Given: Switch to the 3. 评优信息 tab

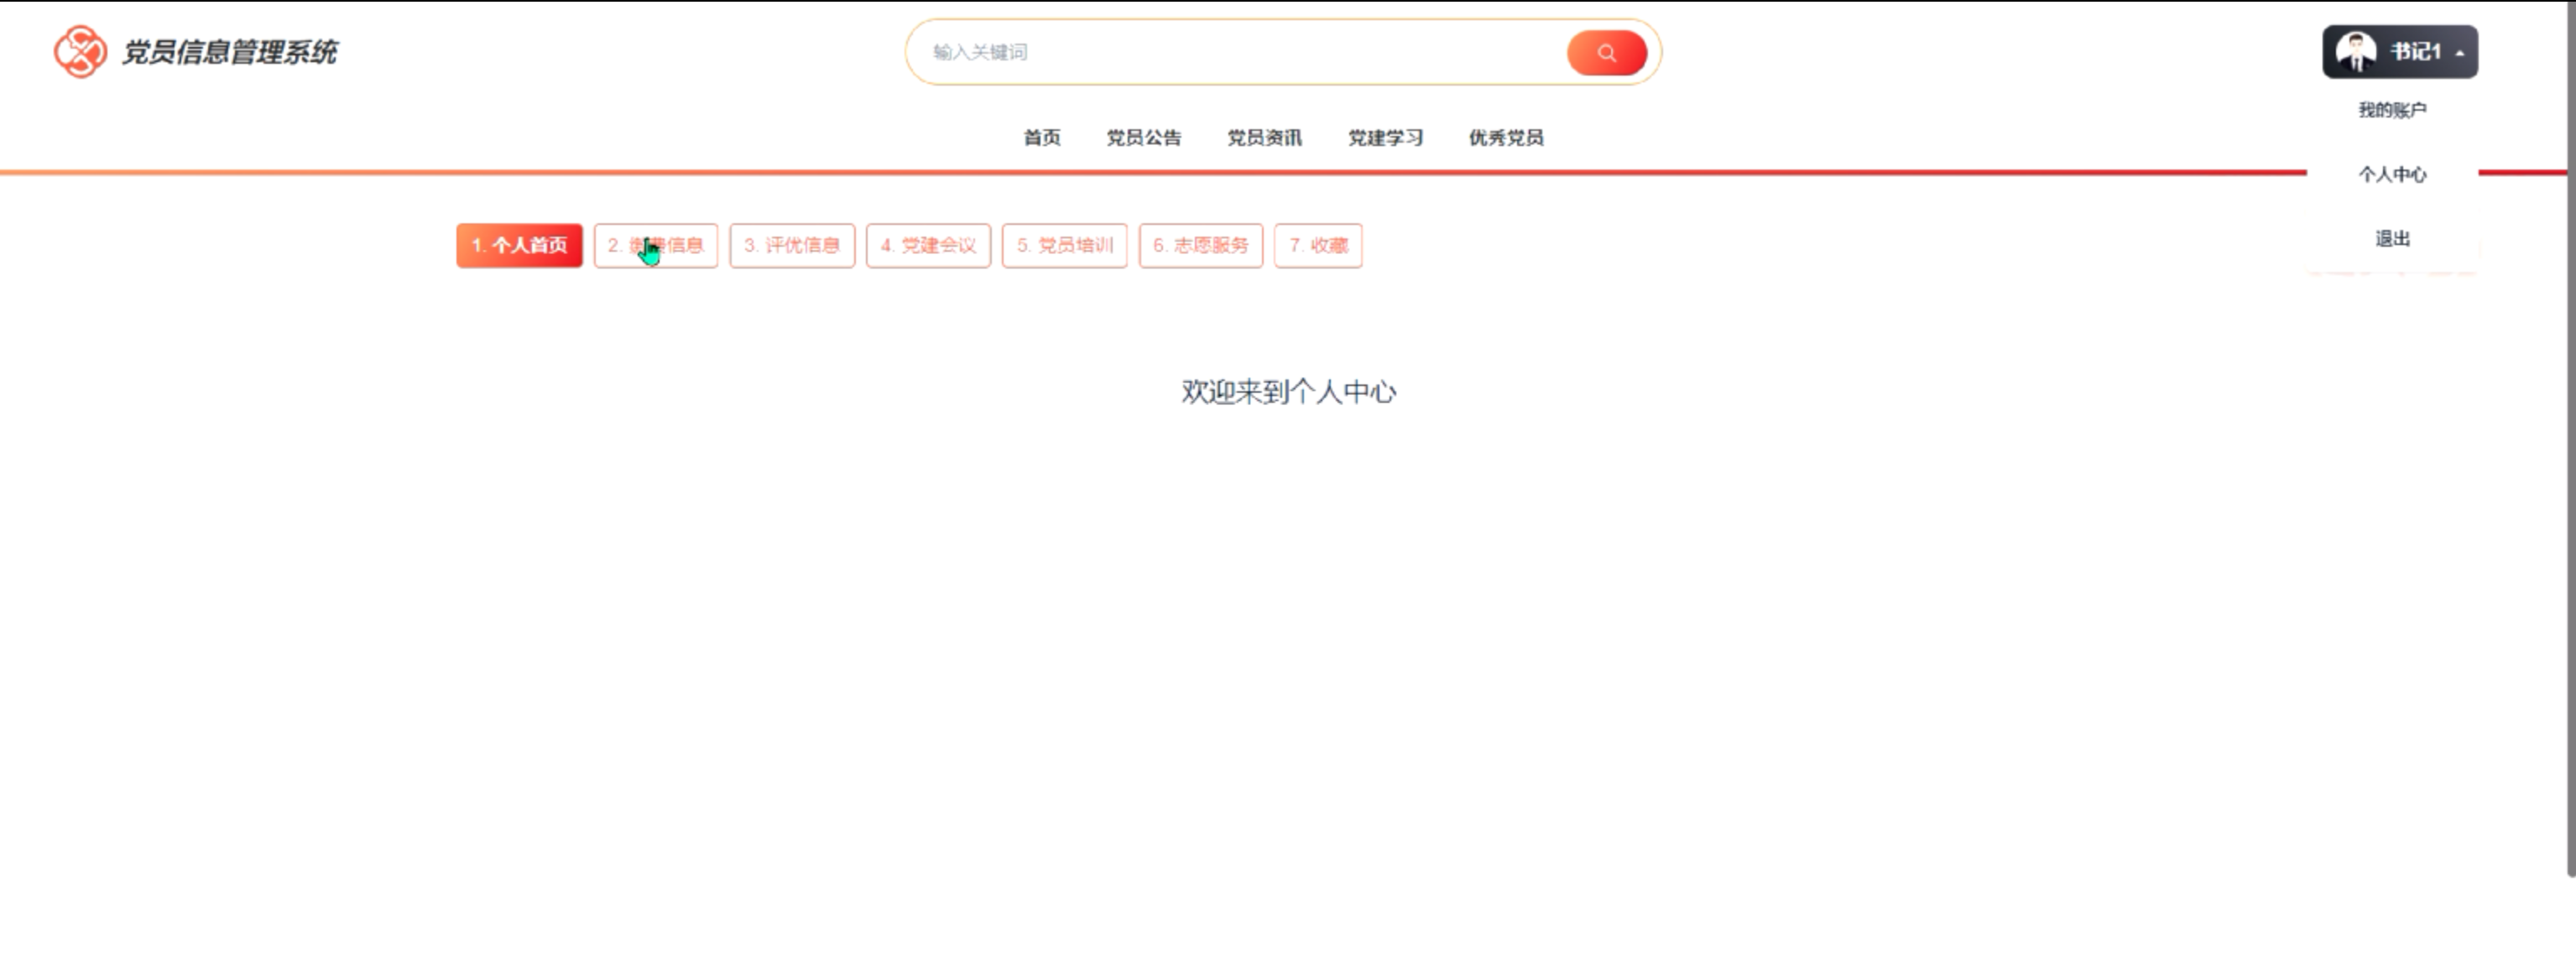Looking at the screenshot, I should pos(792,246).
